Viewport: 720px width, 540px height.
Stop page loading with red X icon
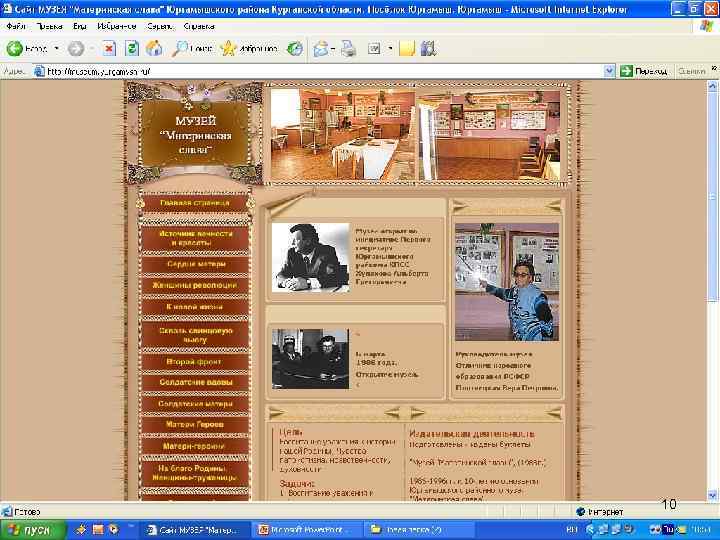pyautogui.click(x=109, y=49)
